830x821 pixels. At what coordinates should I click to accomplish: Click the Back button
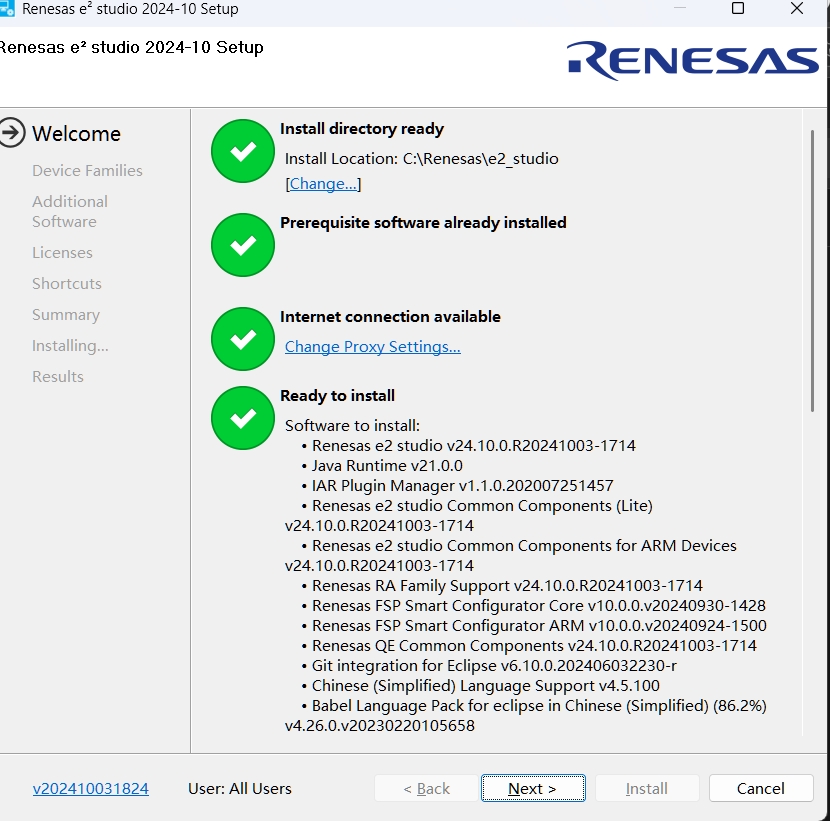(427, 788)
